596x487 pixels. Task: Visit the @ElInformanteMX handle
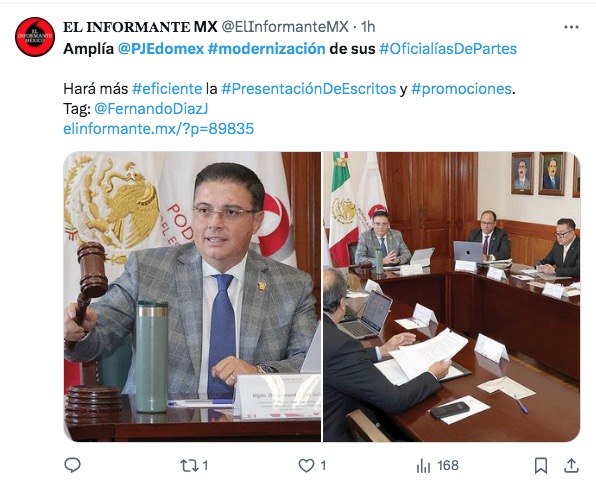coord(285,27)
